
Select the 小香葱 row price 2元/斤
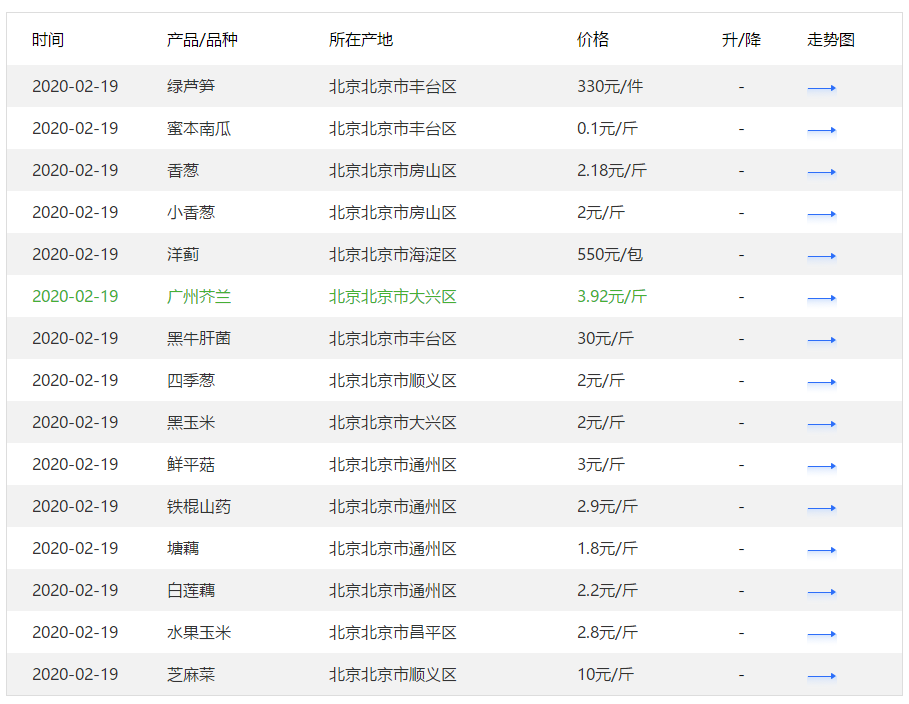click(601, 212)
